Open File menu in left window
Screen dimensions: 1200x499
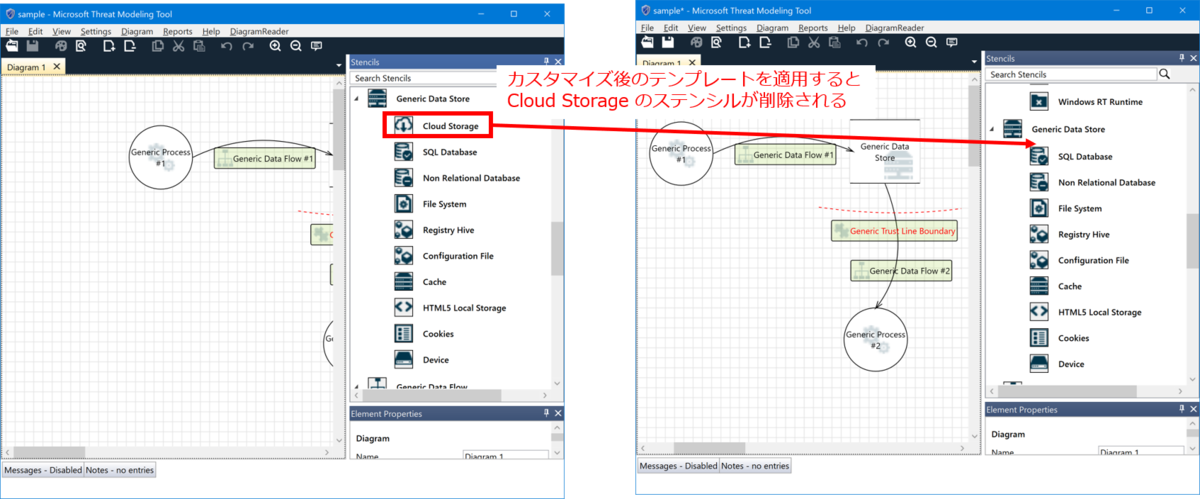tap(12, 31)
